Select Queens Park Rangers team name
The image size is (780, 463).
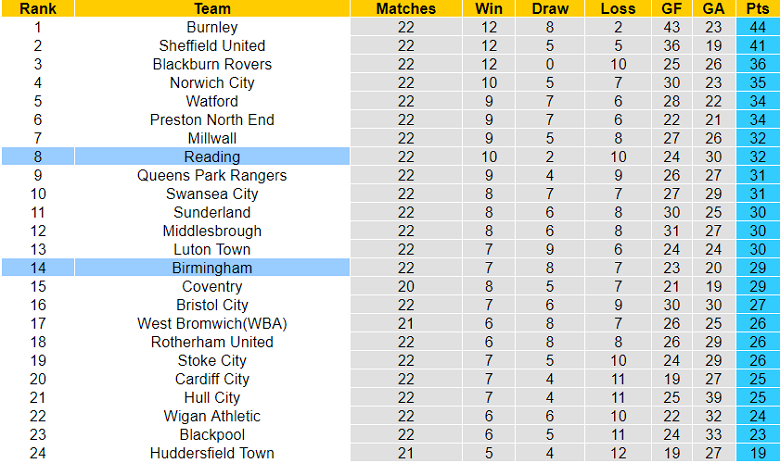(x=212, y=175)
